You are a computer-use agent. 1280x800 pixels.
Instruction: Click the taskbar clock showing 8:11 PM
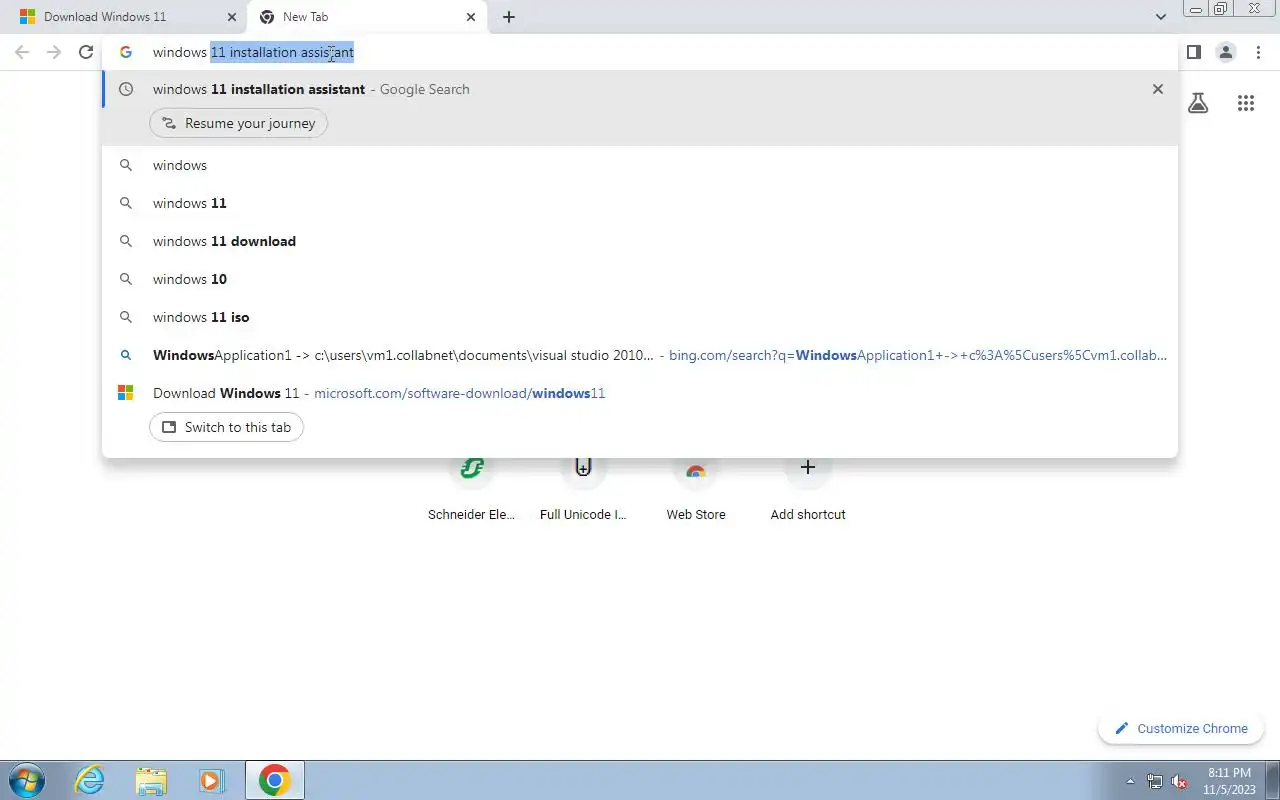1230,781
